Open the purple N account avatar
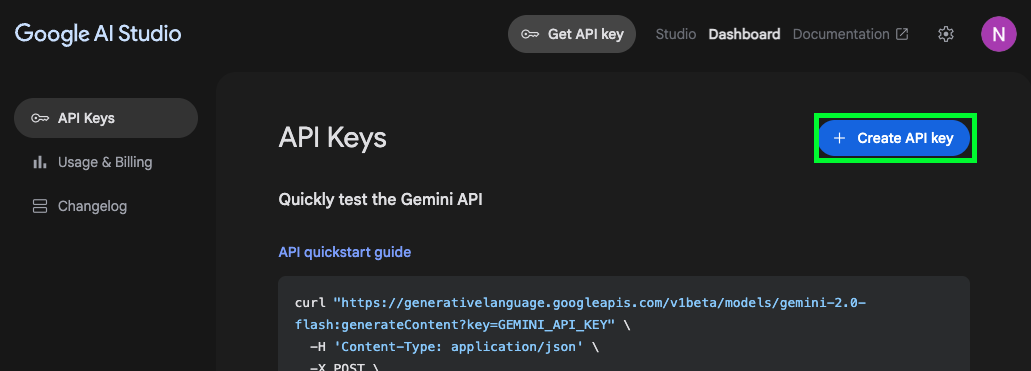 (998, 34)
